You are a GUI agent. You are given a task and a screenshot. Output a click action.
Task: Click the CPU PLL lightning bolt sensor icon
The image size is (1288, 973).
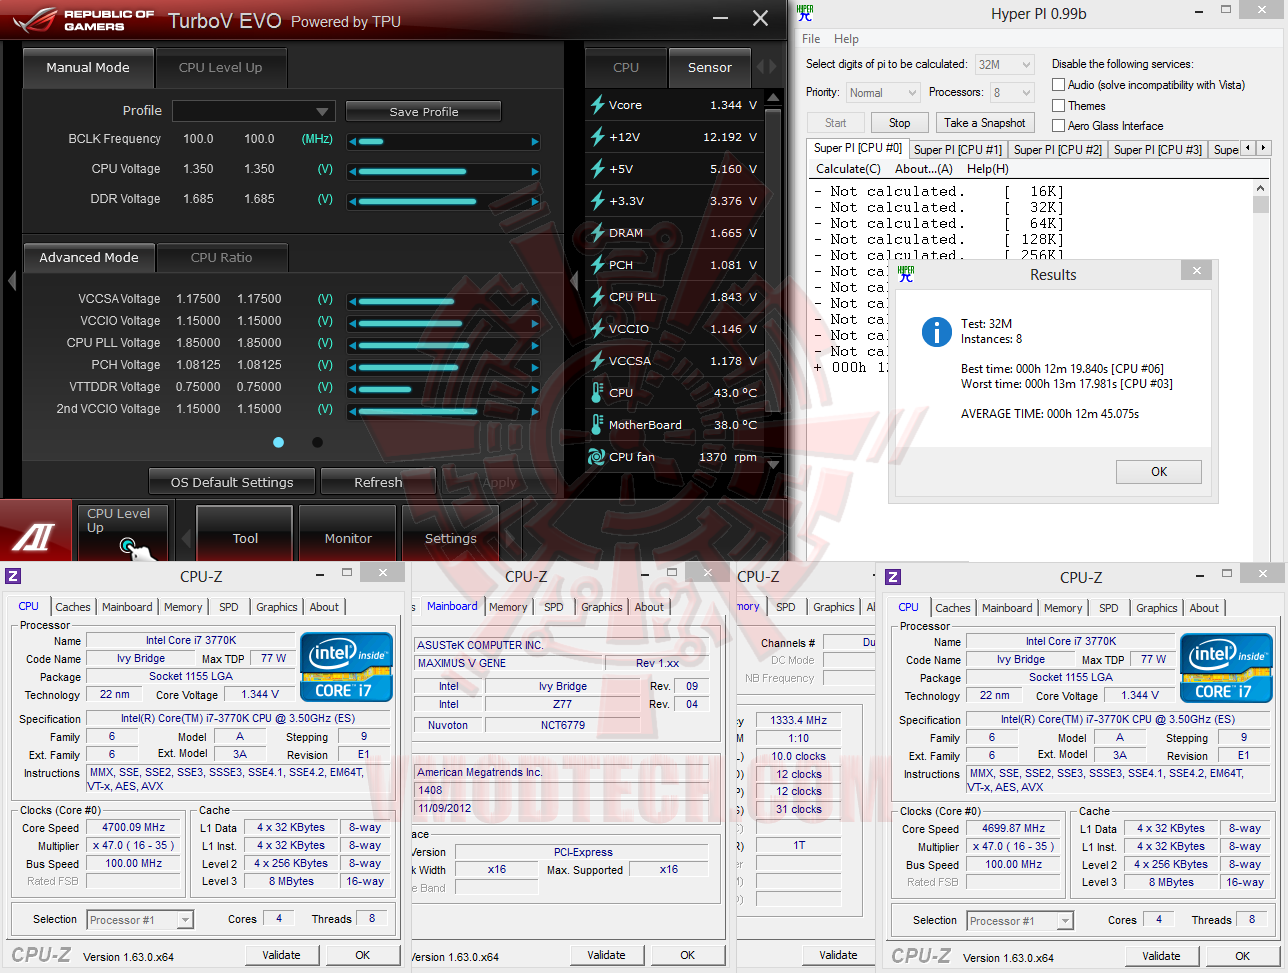click(x=598, y=297)
